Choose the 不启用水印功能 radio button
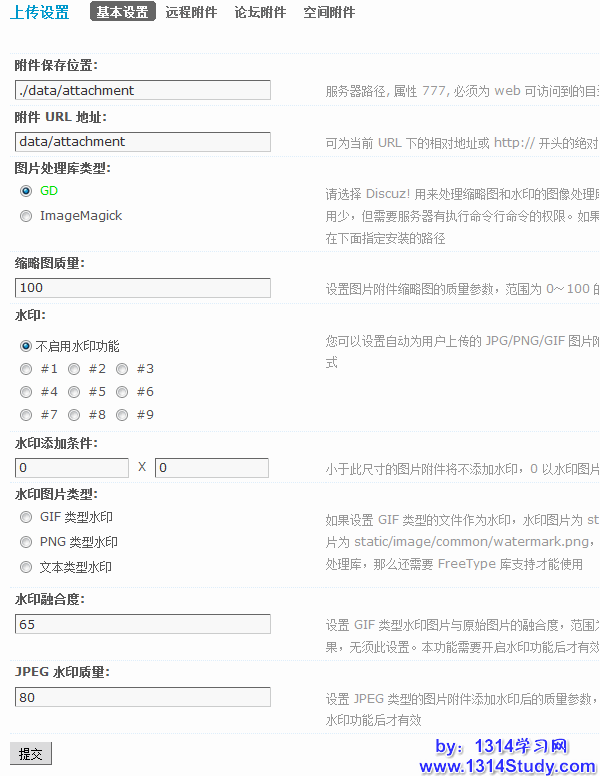The width and height of the screenshot is (600, 776). click(x=26, y=346)
